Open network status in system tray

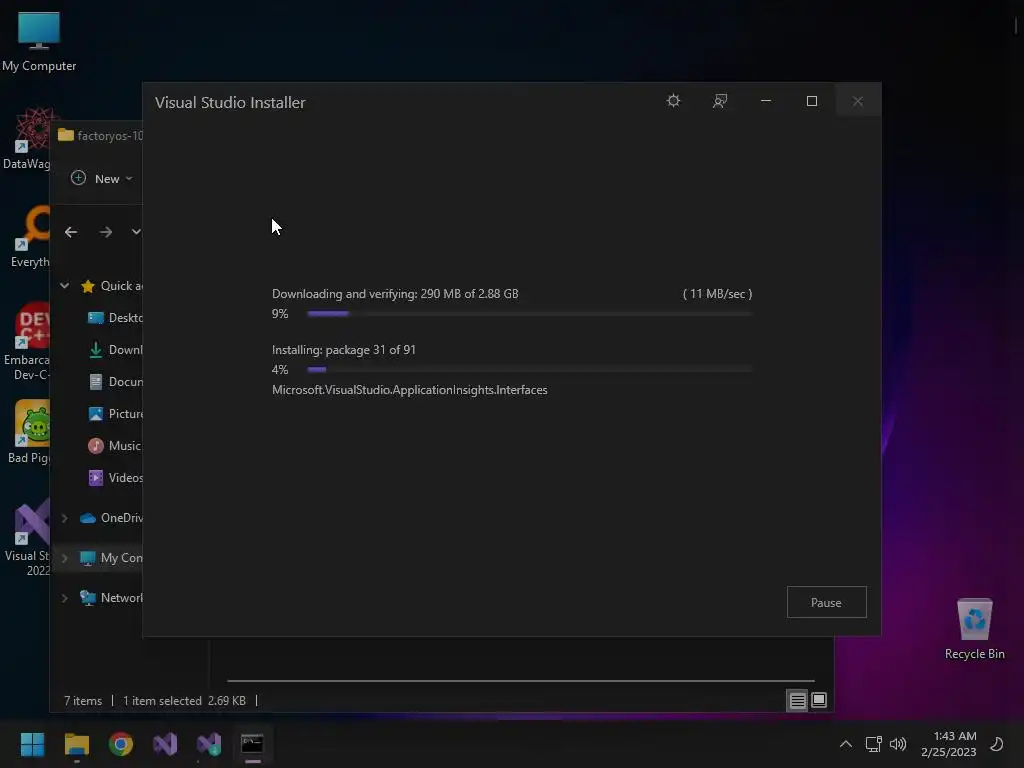click(x=873, y=744)
